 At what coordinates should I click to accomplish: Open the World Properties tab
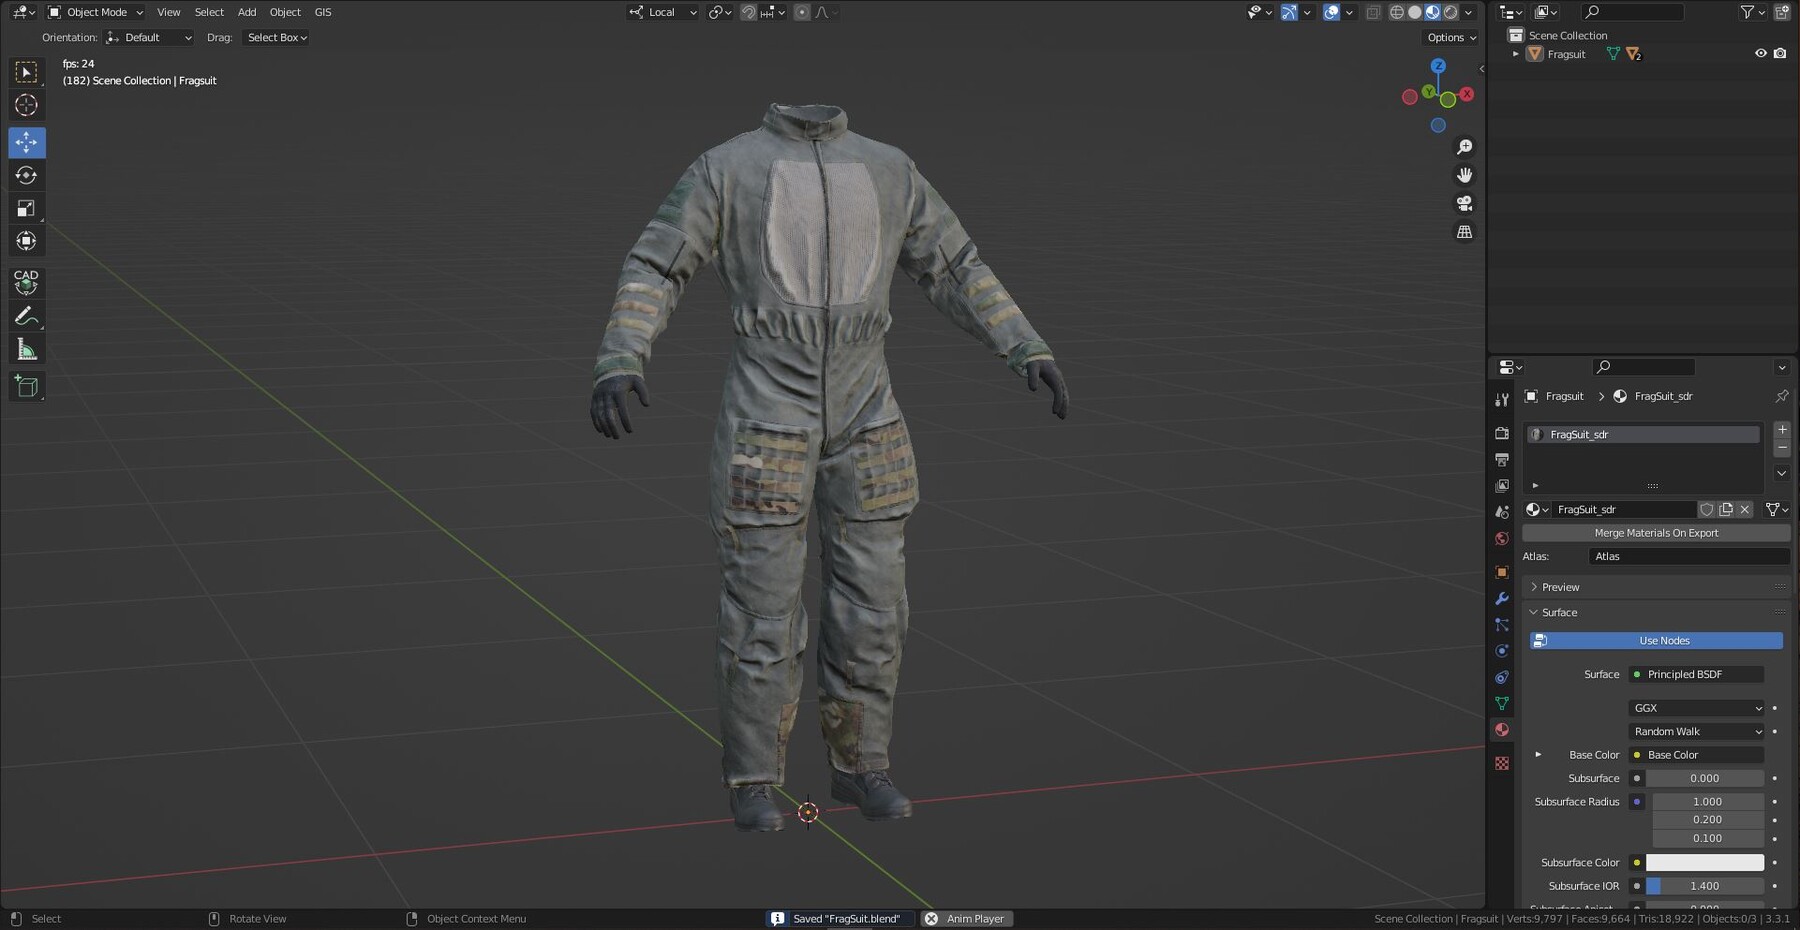coord(1502,538)
